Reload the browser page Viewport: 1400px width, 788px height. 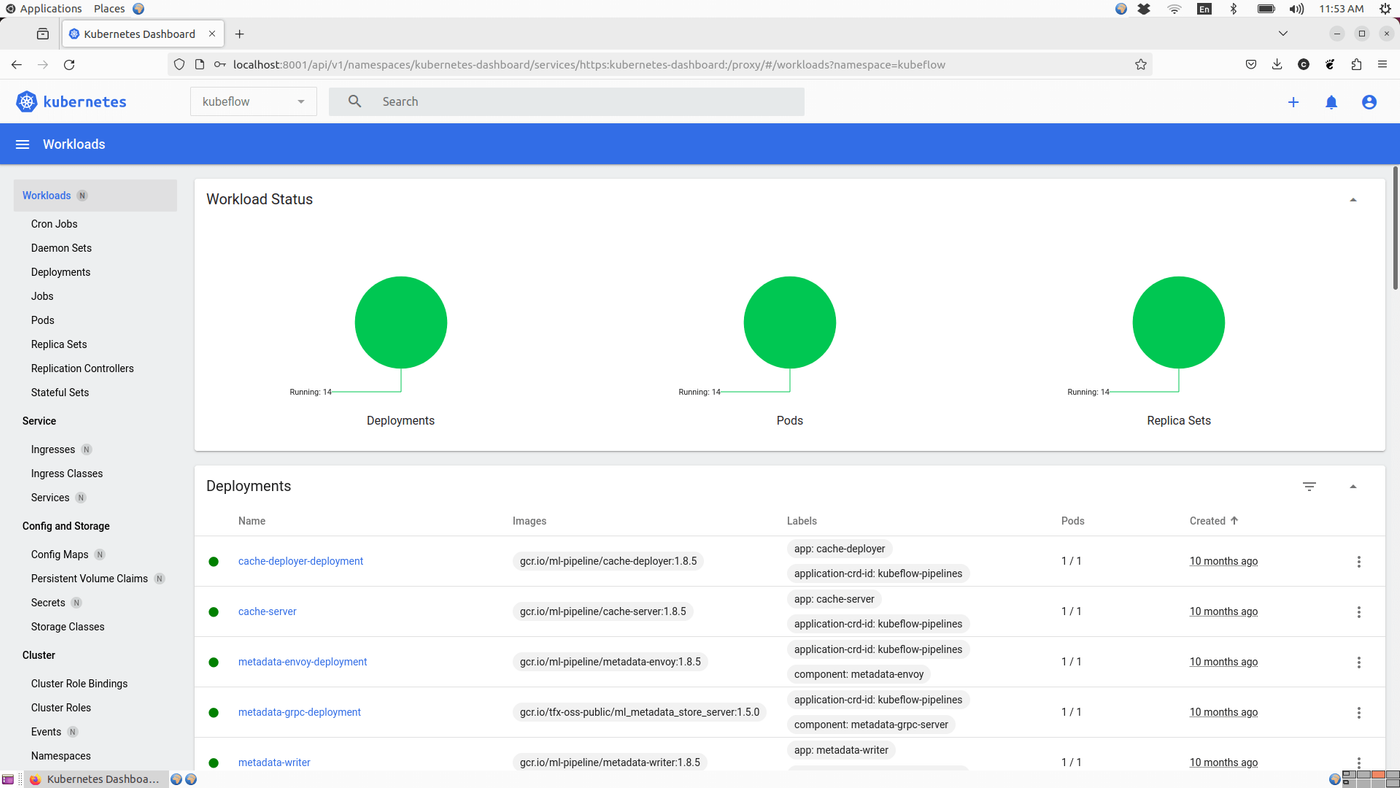[x=69, y=65]
